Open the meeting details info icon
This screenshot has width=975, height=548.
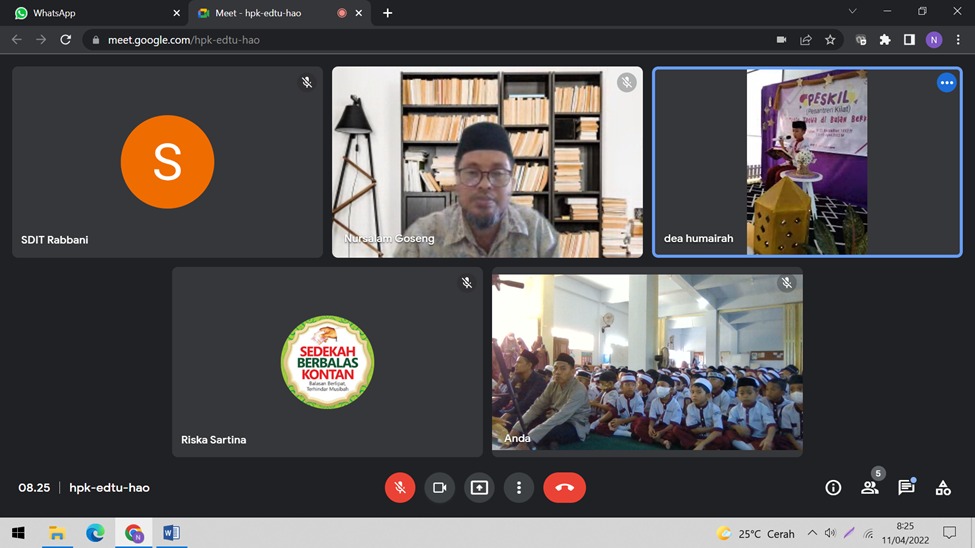833,487
